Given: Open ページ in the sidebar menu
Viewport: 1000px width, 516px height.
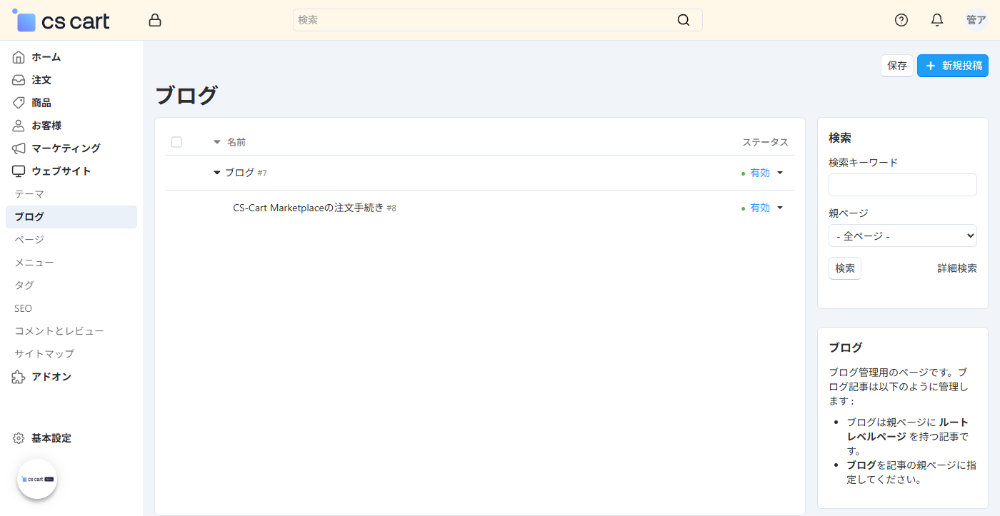Looking at the screenshot, I should (x=29, y=239).
